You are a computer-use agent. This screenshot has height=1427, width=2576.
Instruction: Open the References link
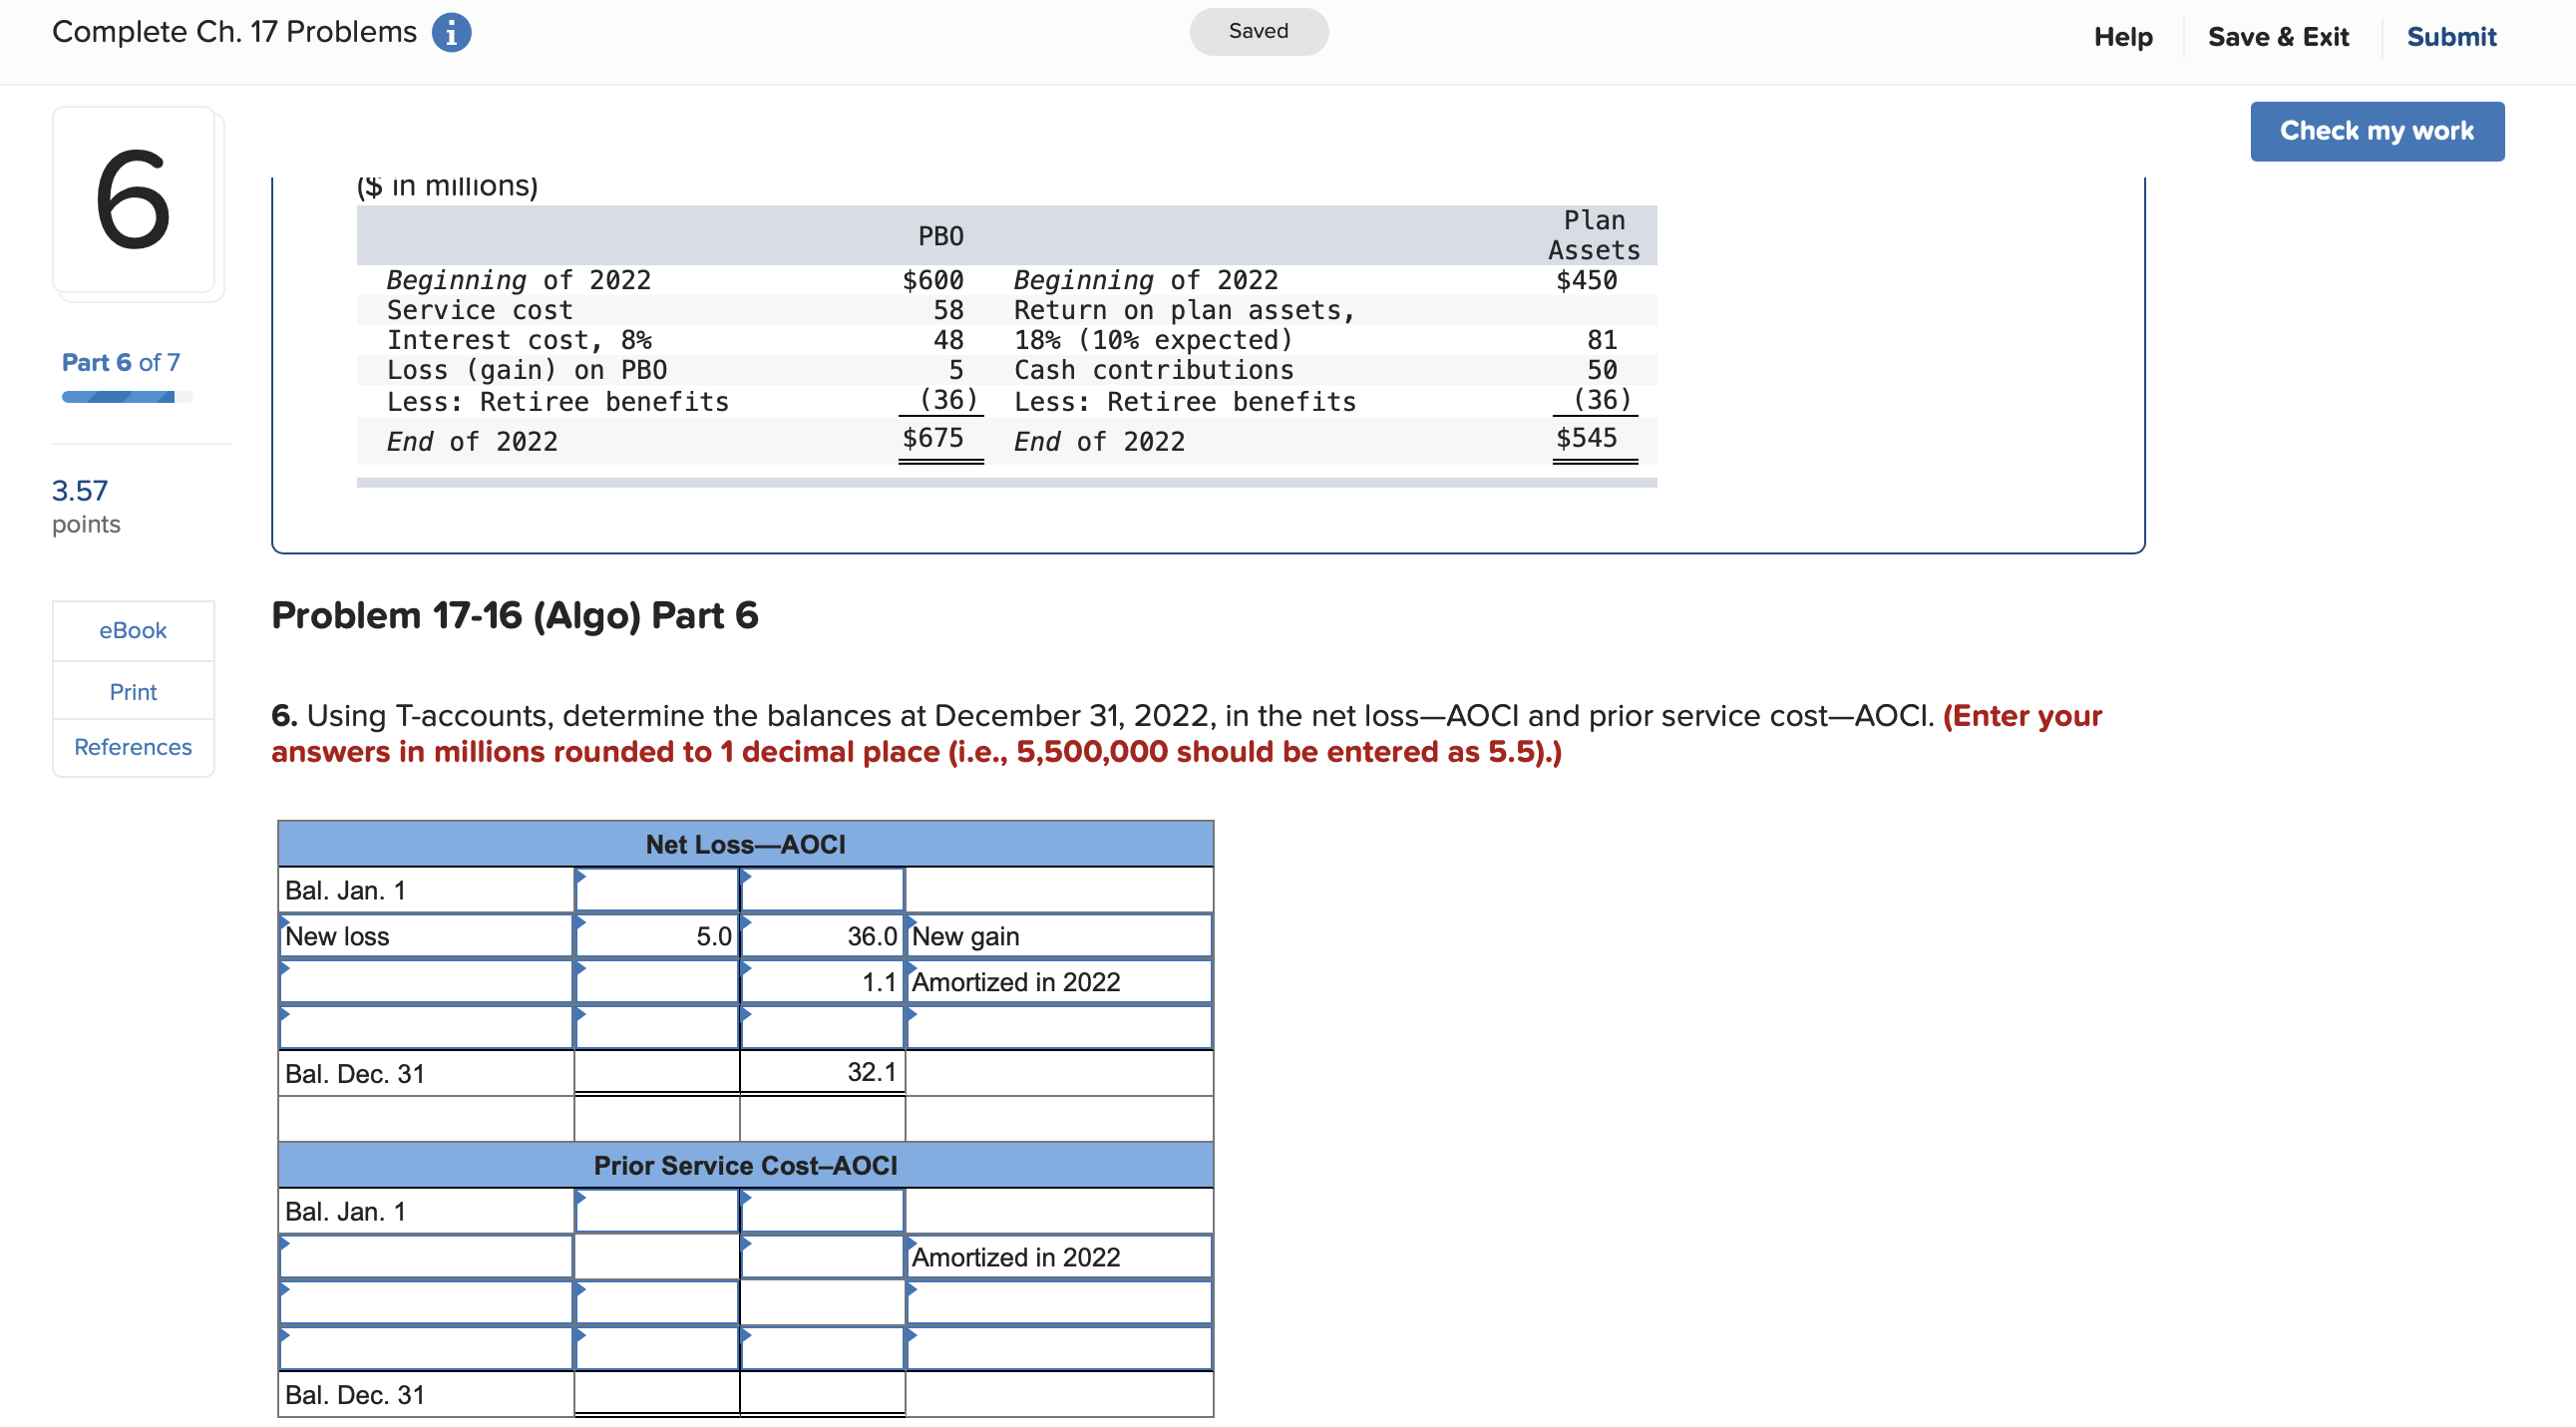click(133, 747)
